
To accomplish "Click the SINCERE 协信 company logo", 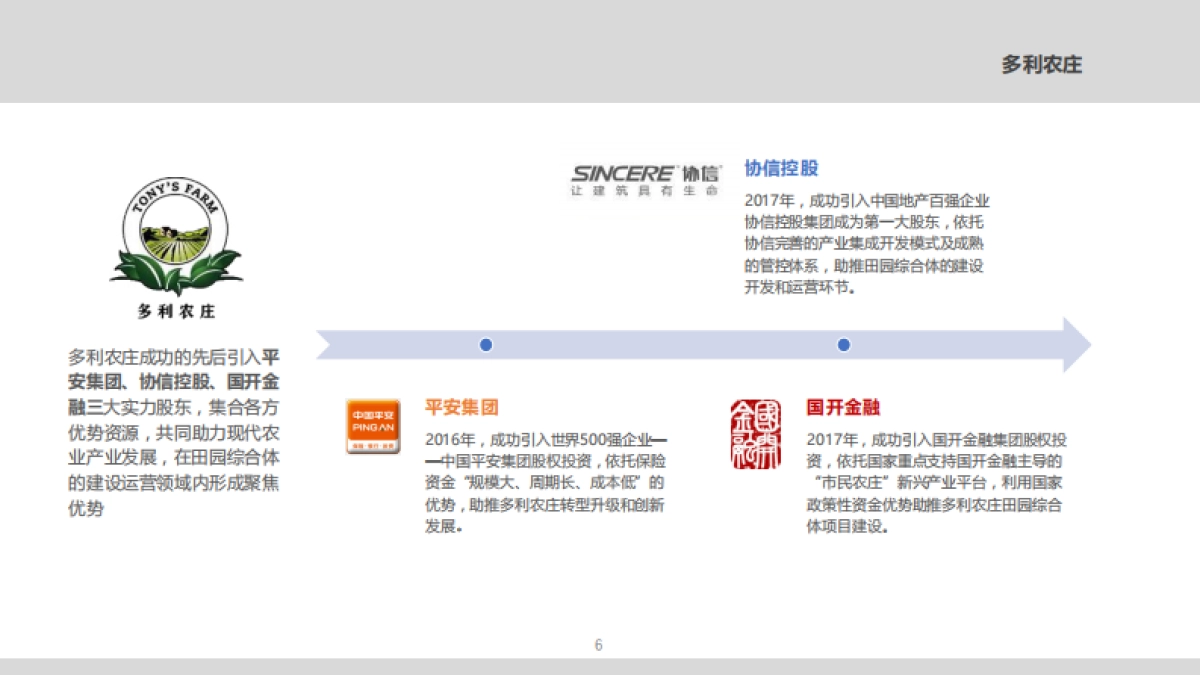I will (645, 179).
